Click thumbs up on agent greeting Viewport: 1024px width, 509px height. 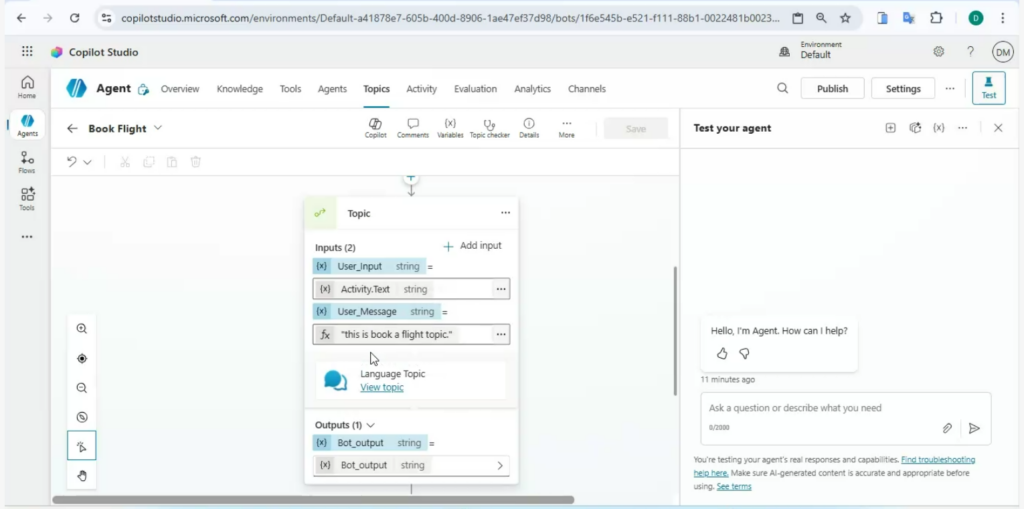tap(722, 353)
